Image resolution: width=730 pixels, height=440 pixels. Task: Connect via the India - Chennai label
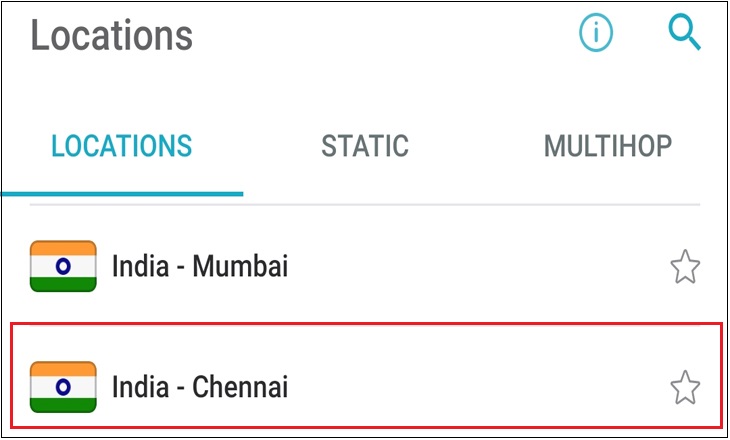tap(200, 387)
